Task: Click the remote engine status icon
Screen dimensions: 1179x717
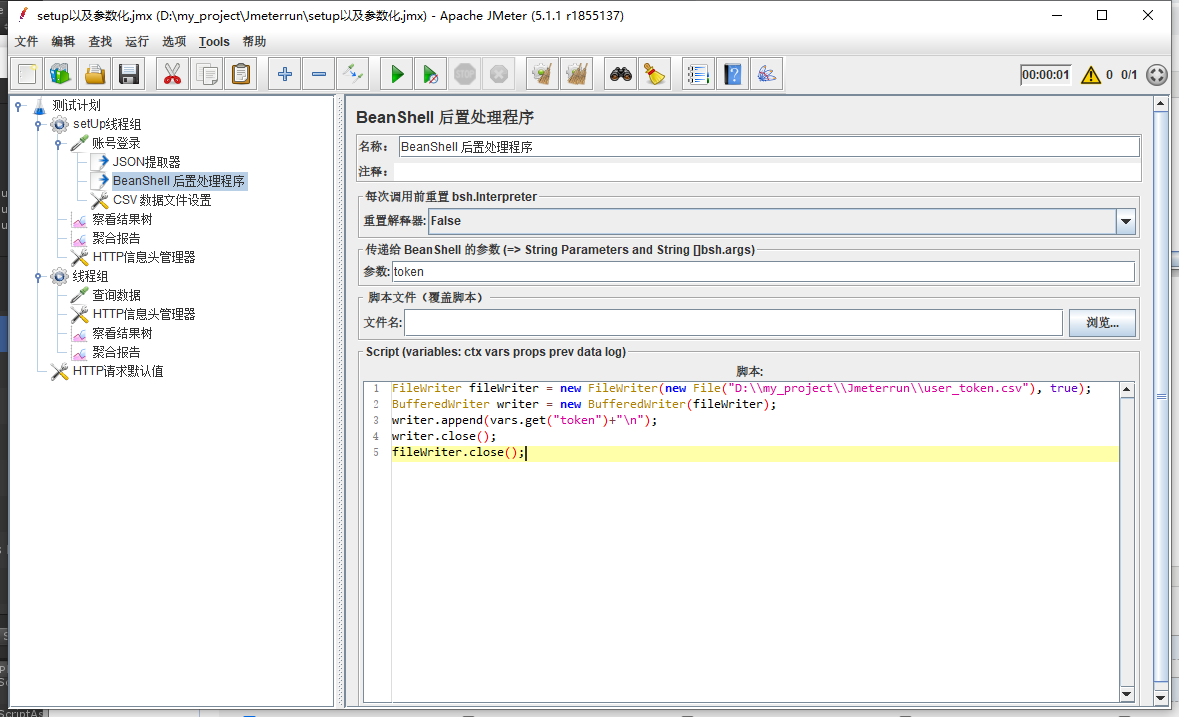Action: pyautogui.click(x=1156, y=75)
